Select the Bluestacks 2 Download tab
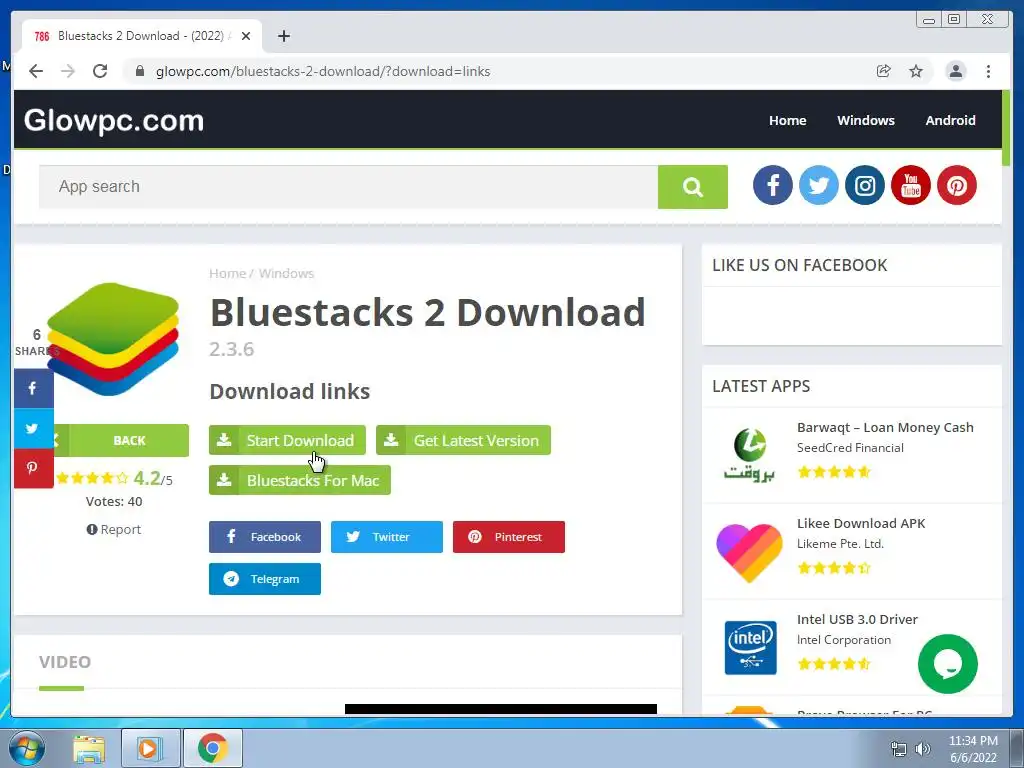The width and height of the screenshot is (1024, 768). click(142, 36)
